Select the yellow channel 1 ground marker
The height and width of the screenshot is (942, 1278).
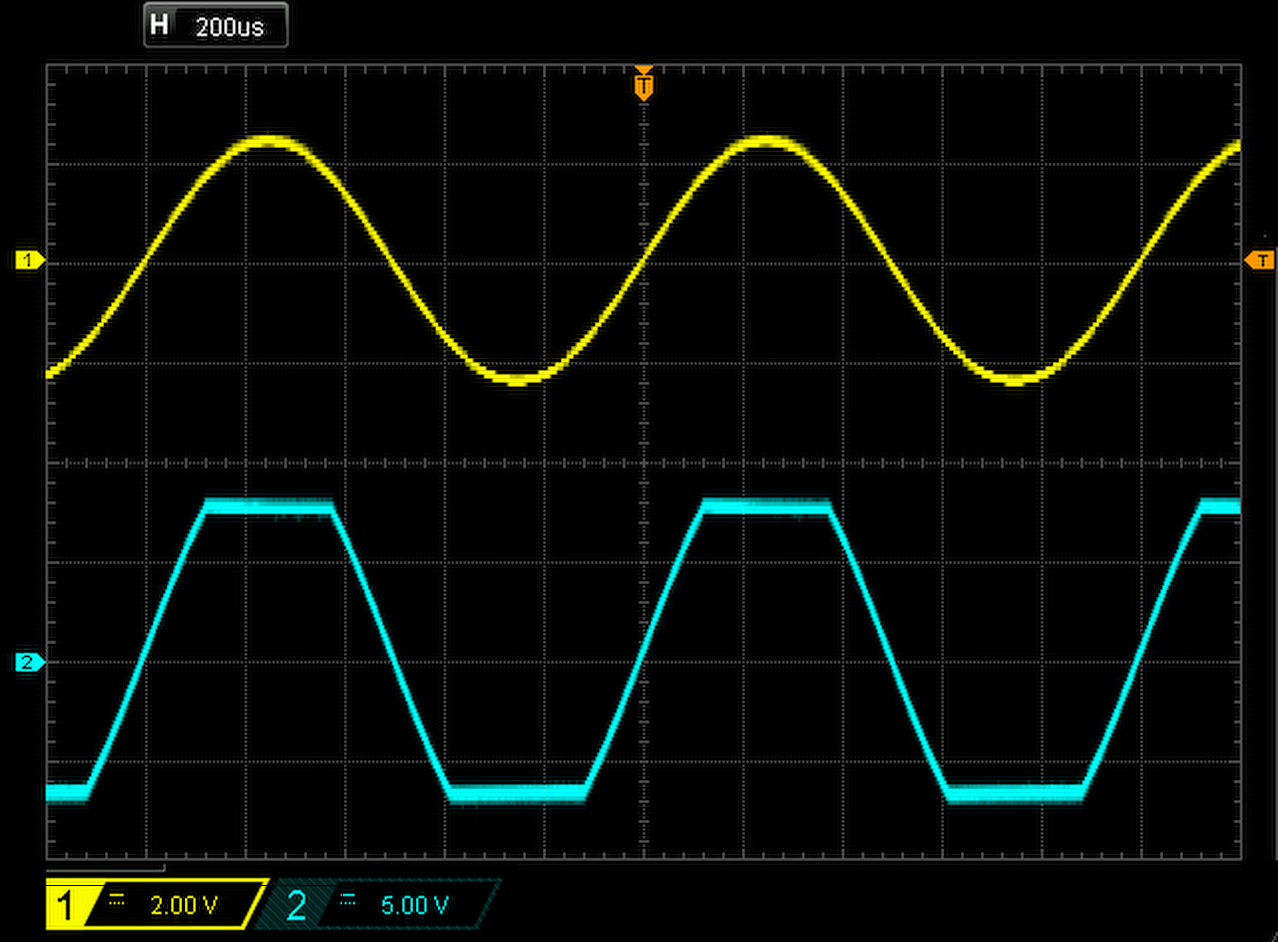tap(29, 260)
